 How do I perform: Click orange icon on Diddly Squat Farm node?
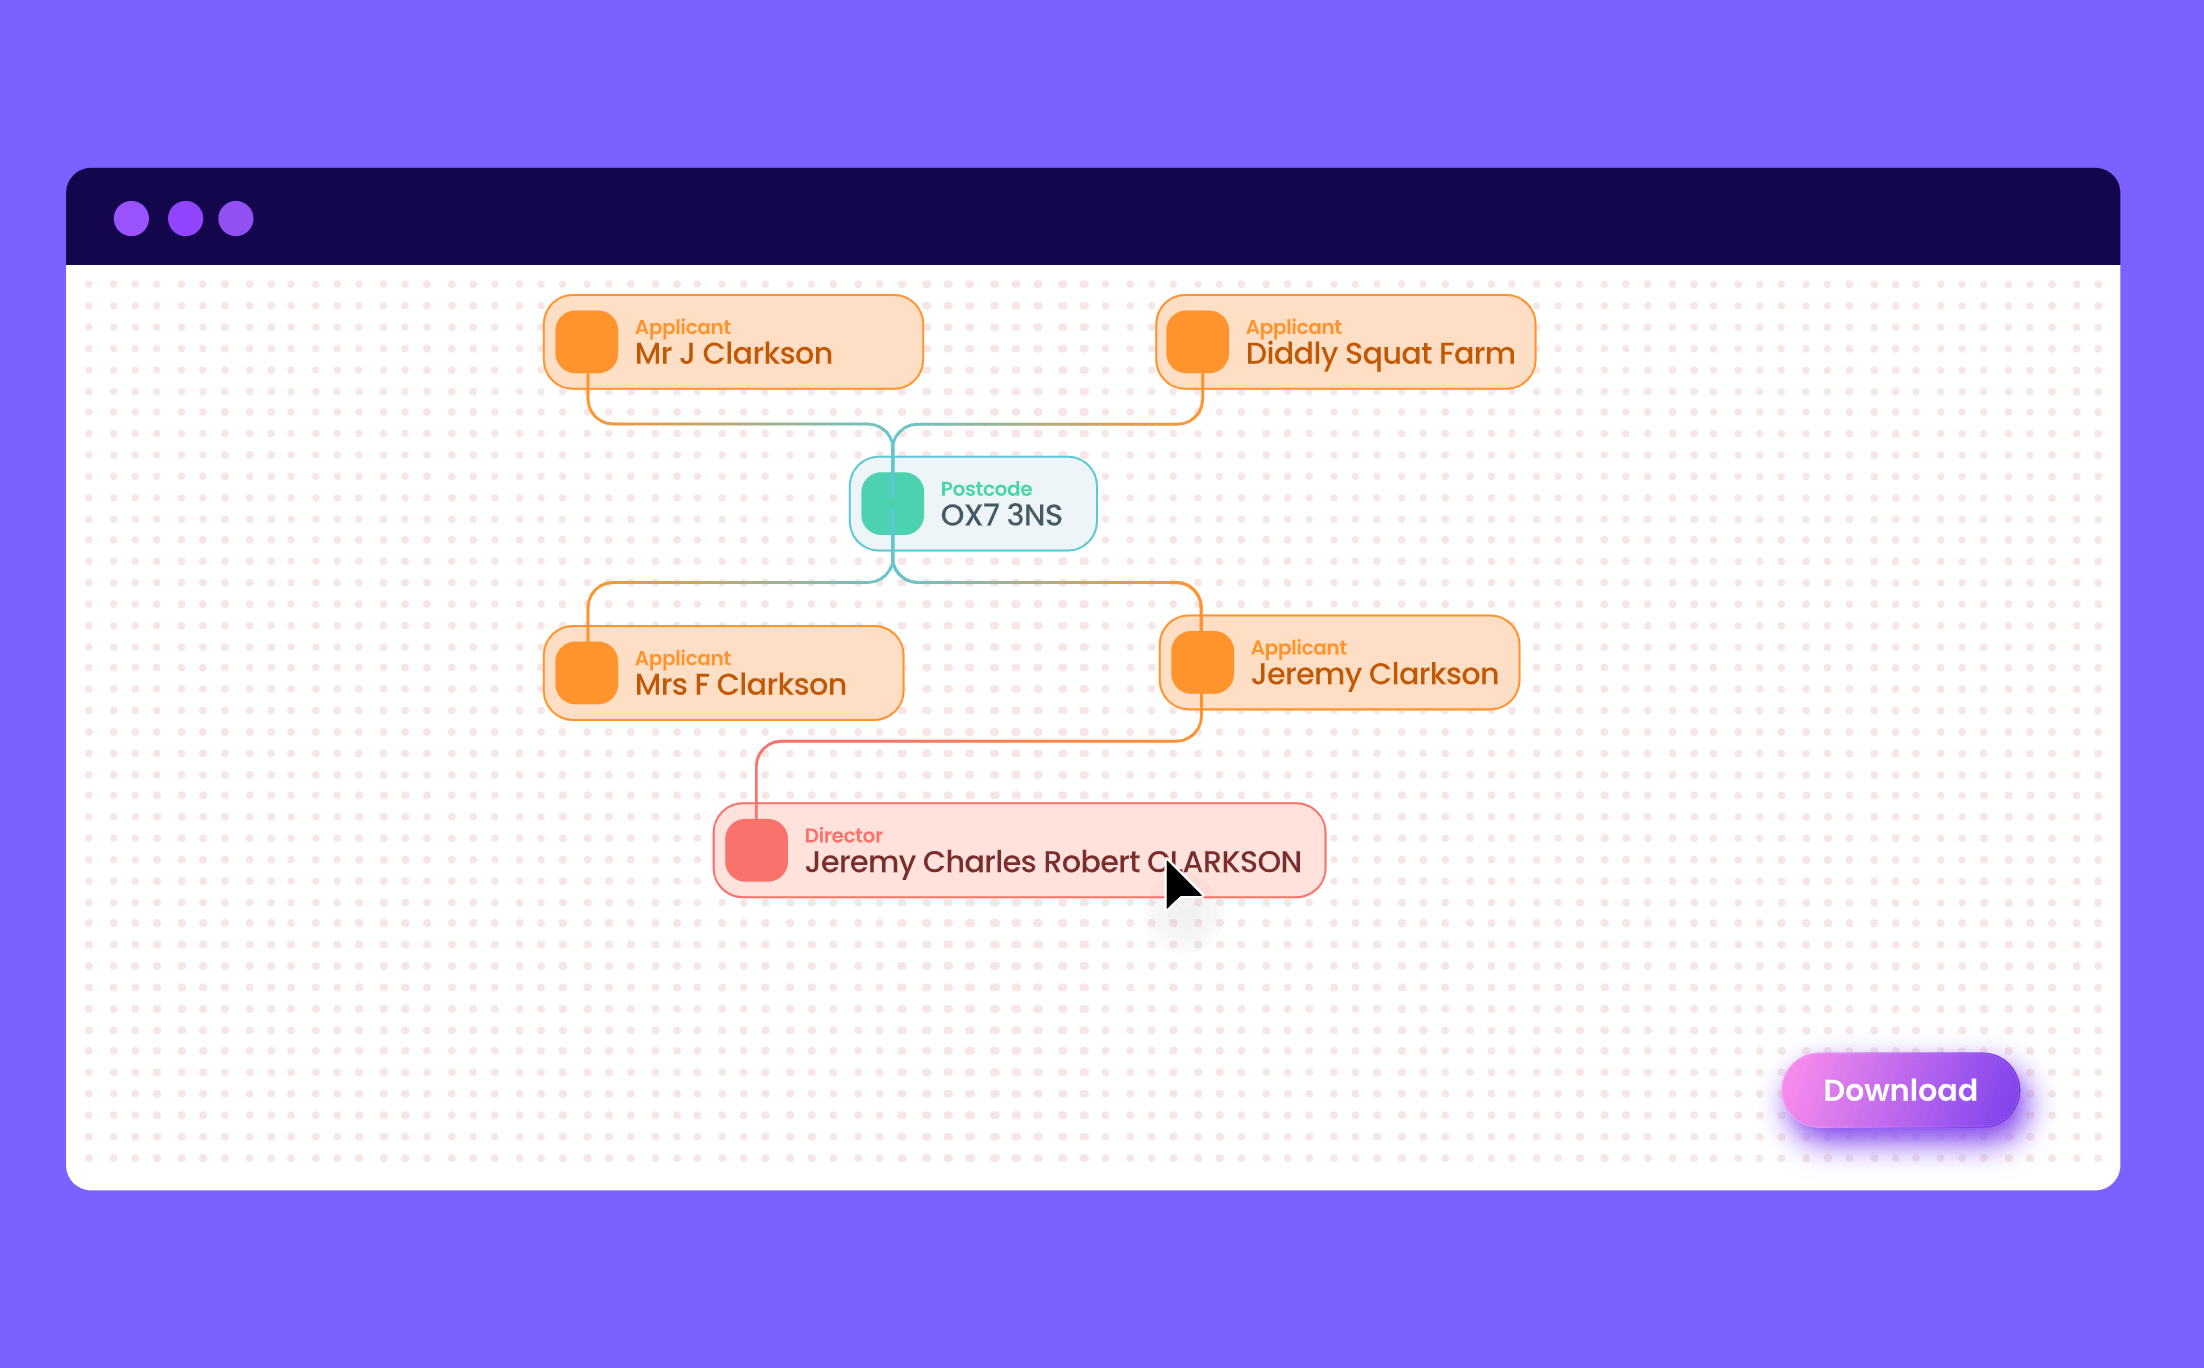pos(1197,342)
